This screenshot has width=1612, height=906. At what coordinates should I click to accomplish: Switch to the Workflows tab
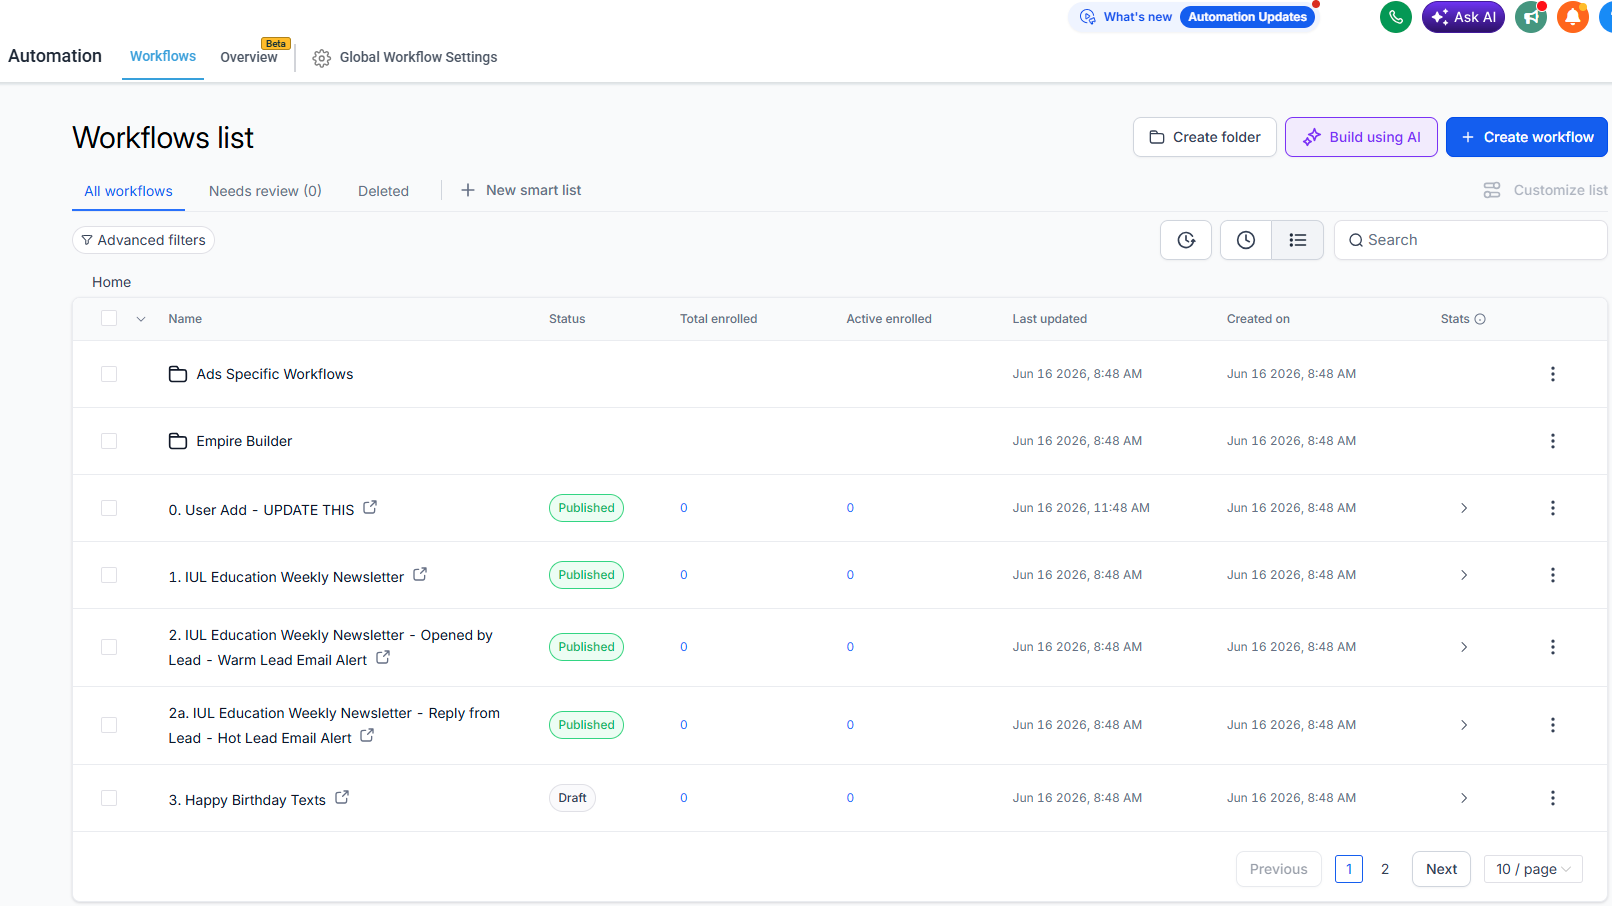click(x=163, y=56)
